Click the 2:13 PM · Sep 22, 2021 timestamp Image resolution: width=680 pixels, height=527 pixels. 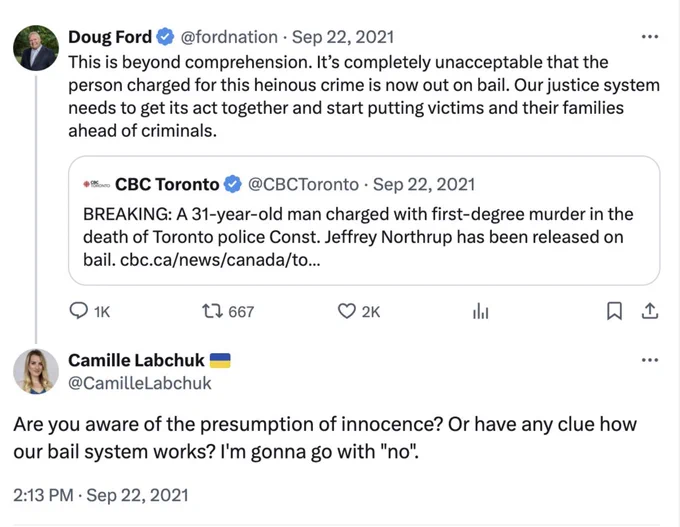[101, 495]
